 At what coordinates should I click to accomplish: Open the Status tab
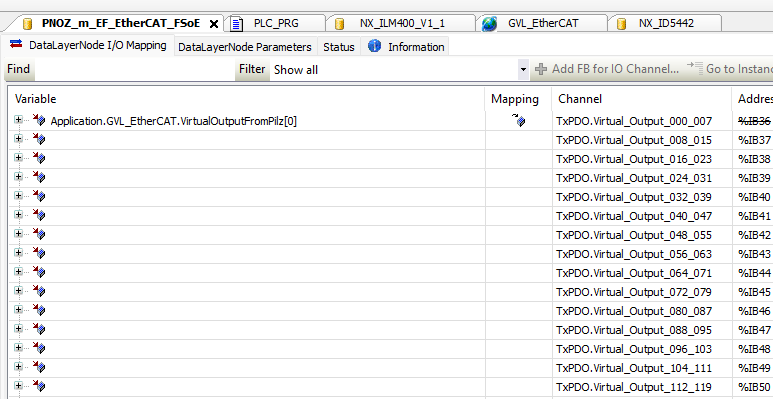pos(339,47)
